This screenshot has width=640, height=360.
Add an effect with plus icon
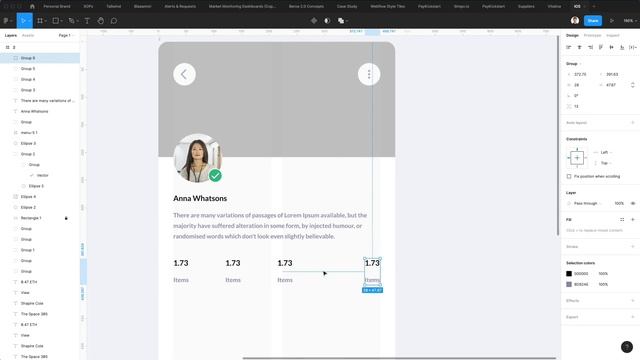[x=633, y=300]
